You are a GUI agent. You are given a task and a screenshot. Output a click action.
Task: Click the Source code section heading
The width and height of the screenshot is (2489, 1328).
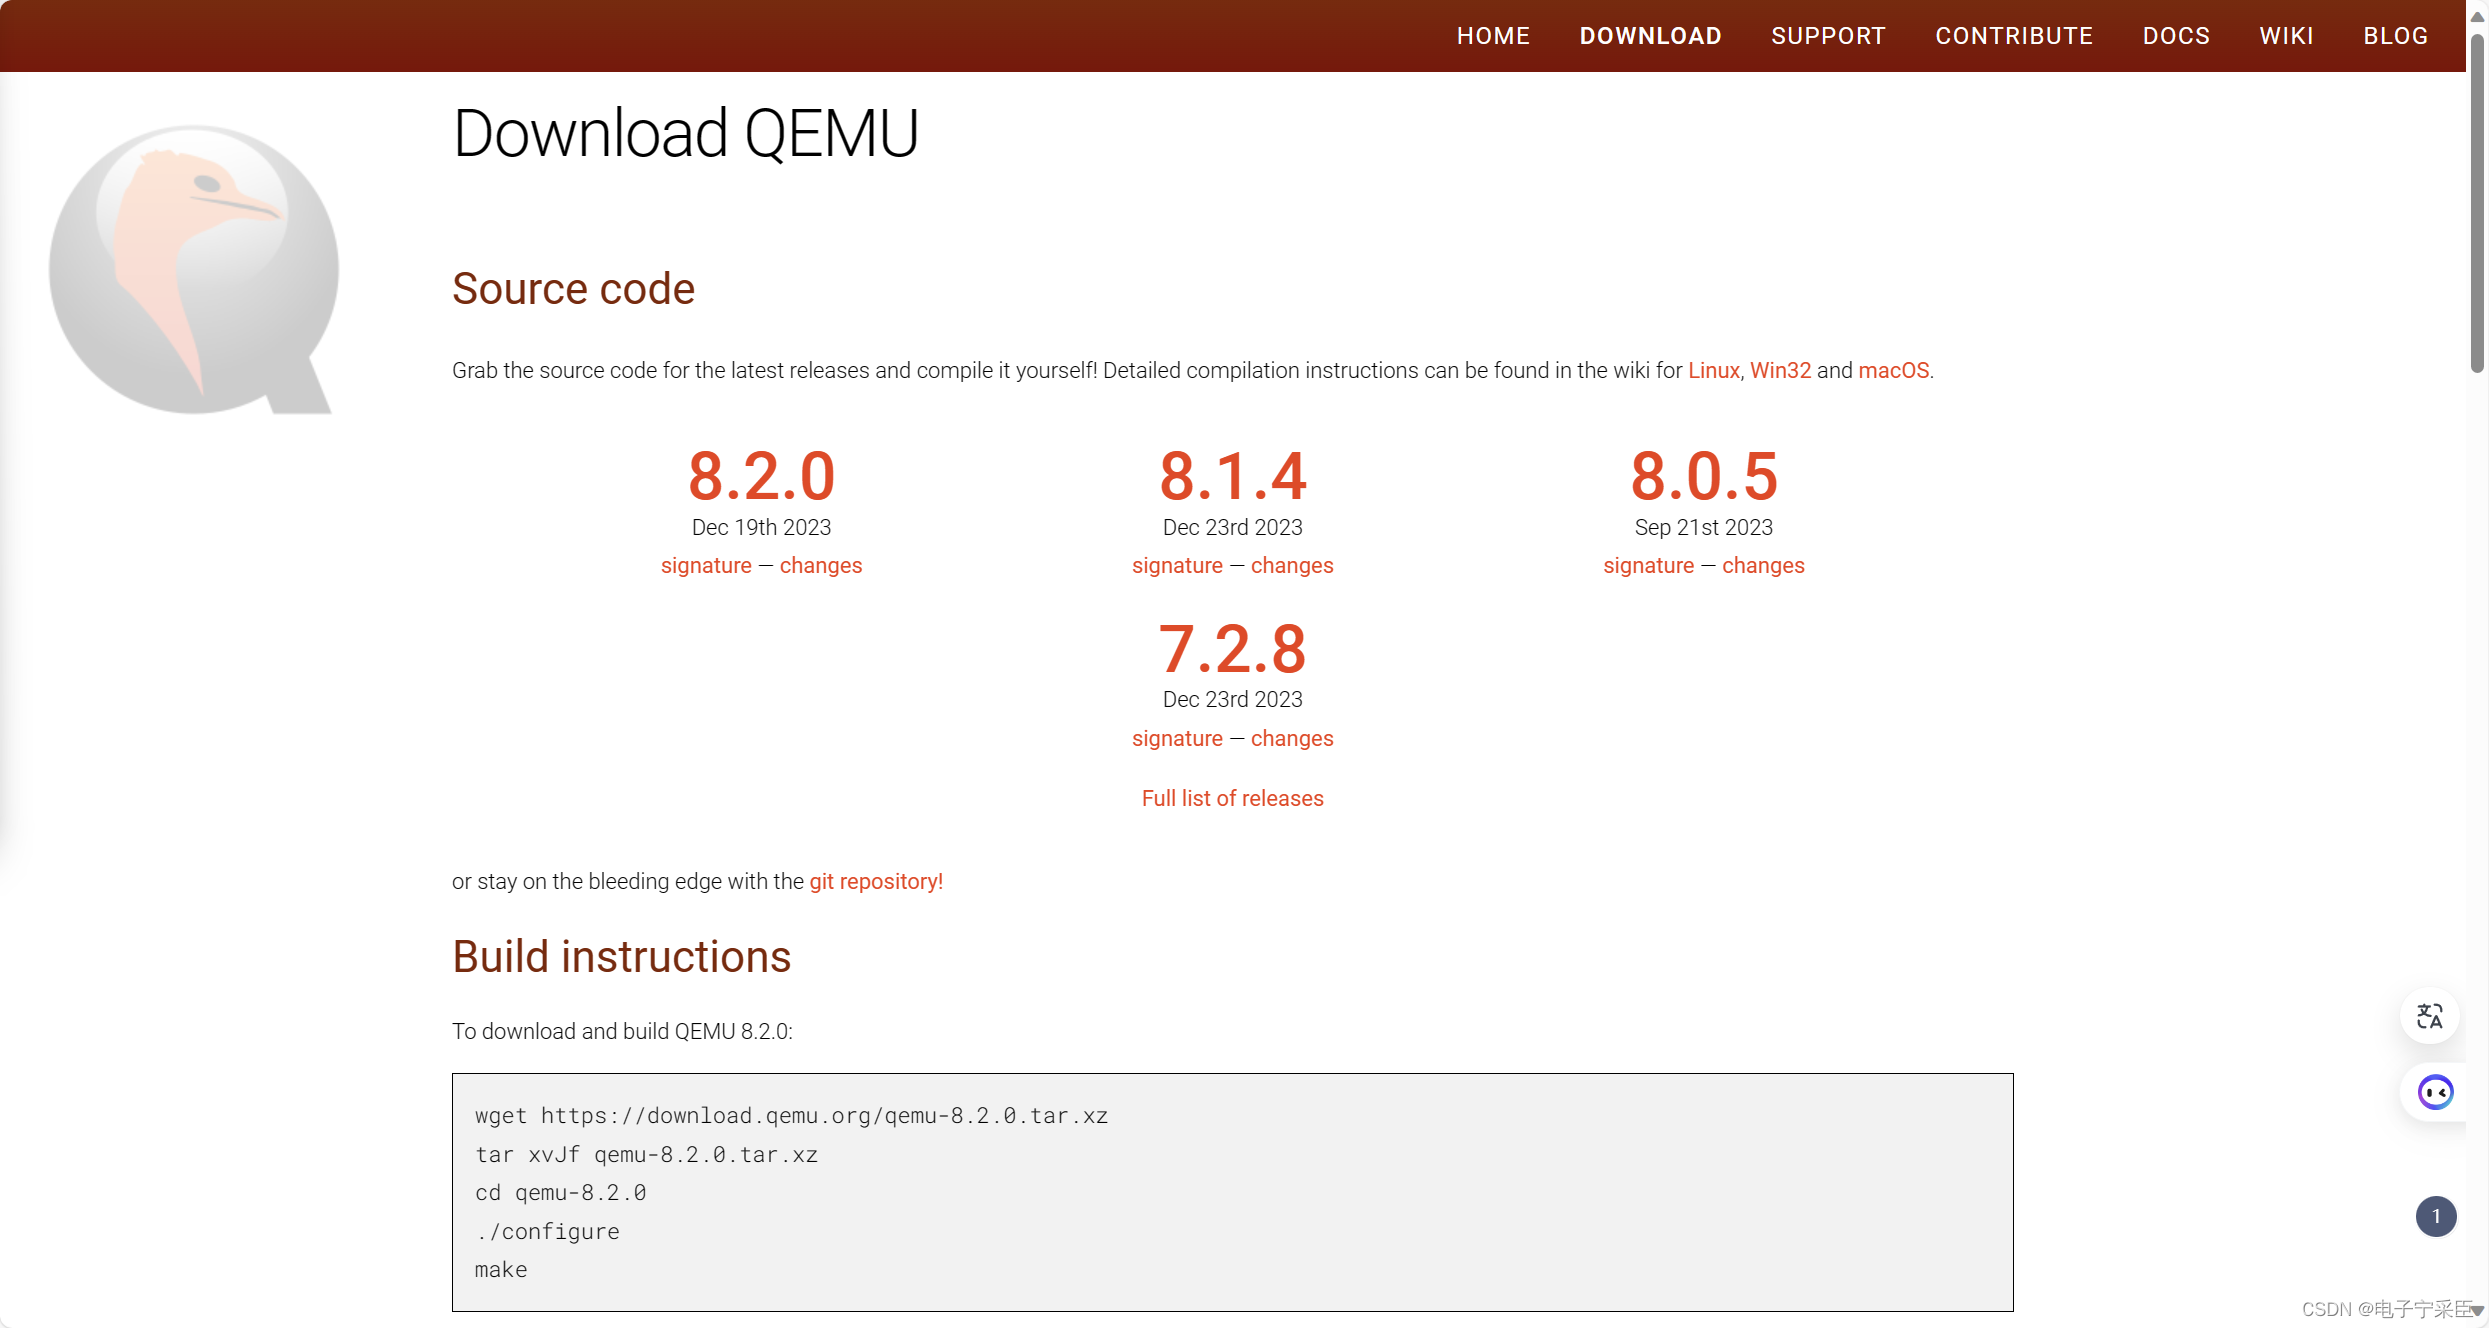pyautogui.click(x=573, y=289)
